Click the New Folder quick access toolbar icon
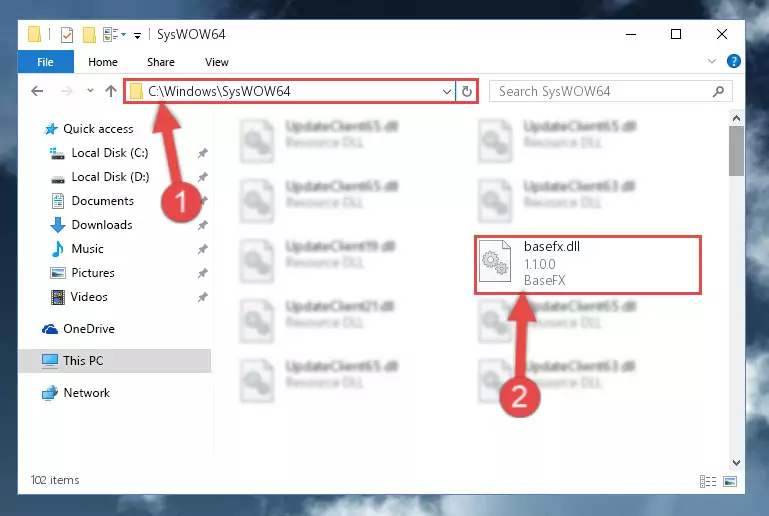The height and width of the screenshot is (516, 769). pos(89,34)
